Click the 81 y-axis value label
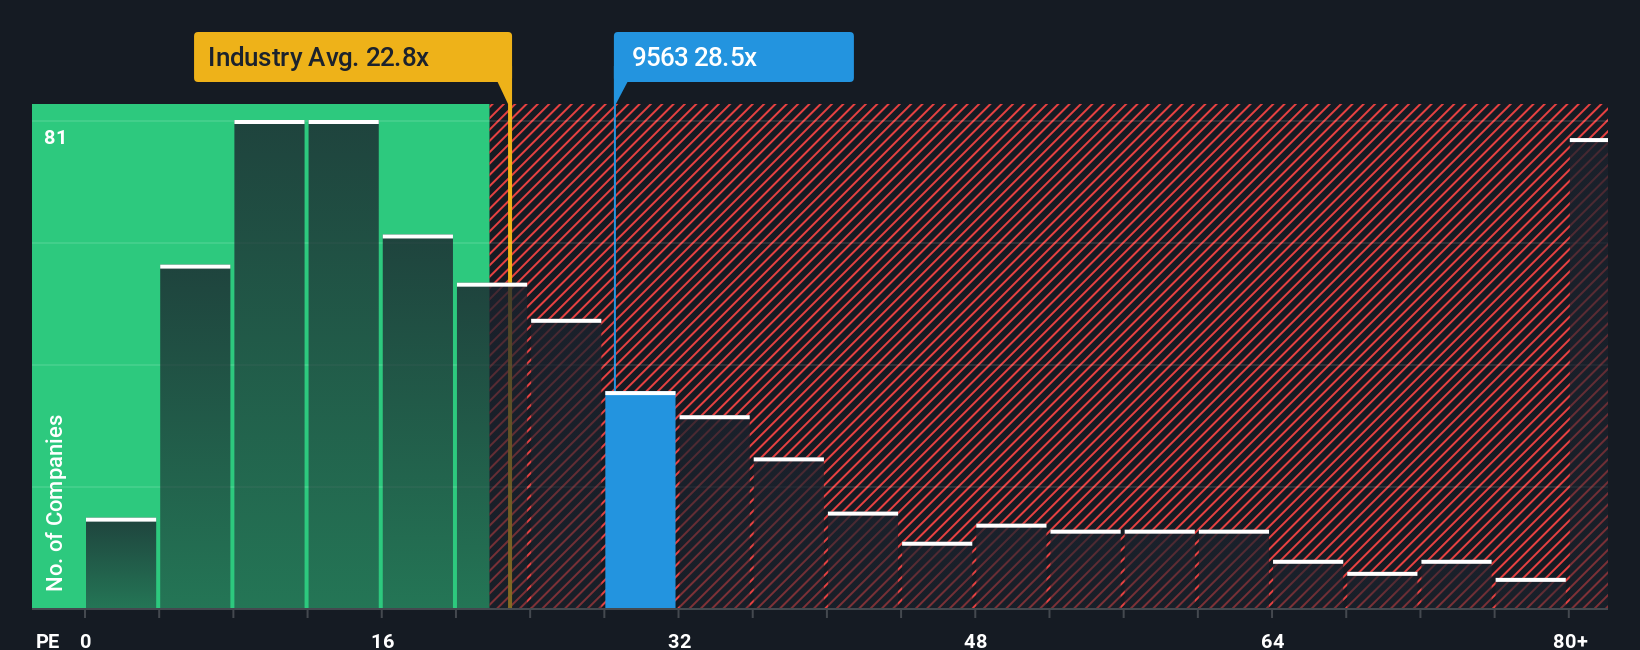Screen dimensions: 1640x650 pyautogui.click(x=55, y=137)
